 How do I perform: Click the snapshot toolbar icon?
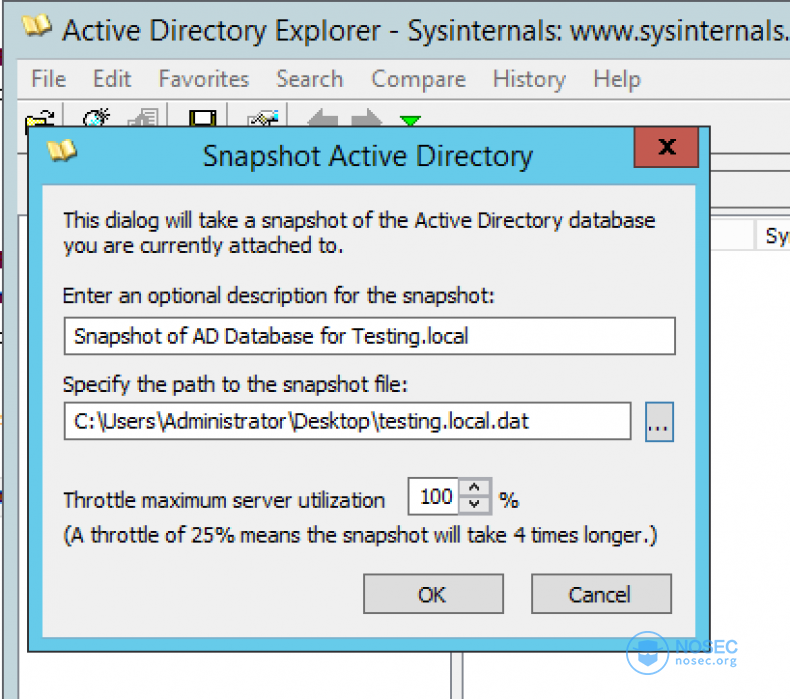tap(203, 118)
